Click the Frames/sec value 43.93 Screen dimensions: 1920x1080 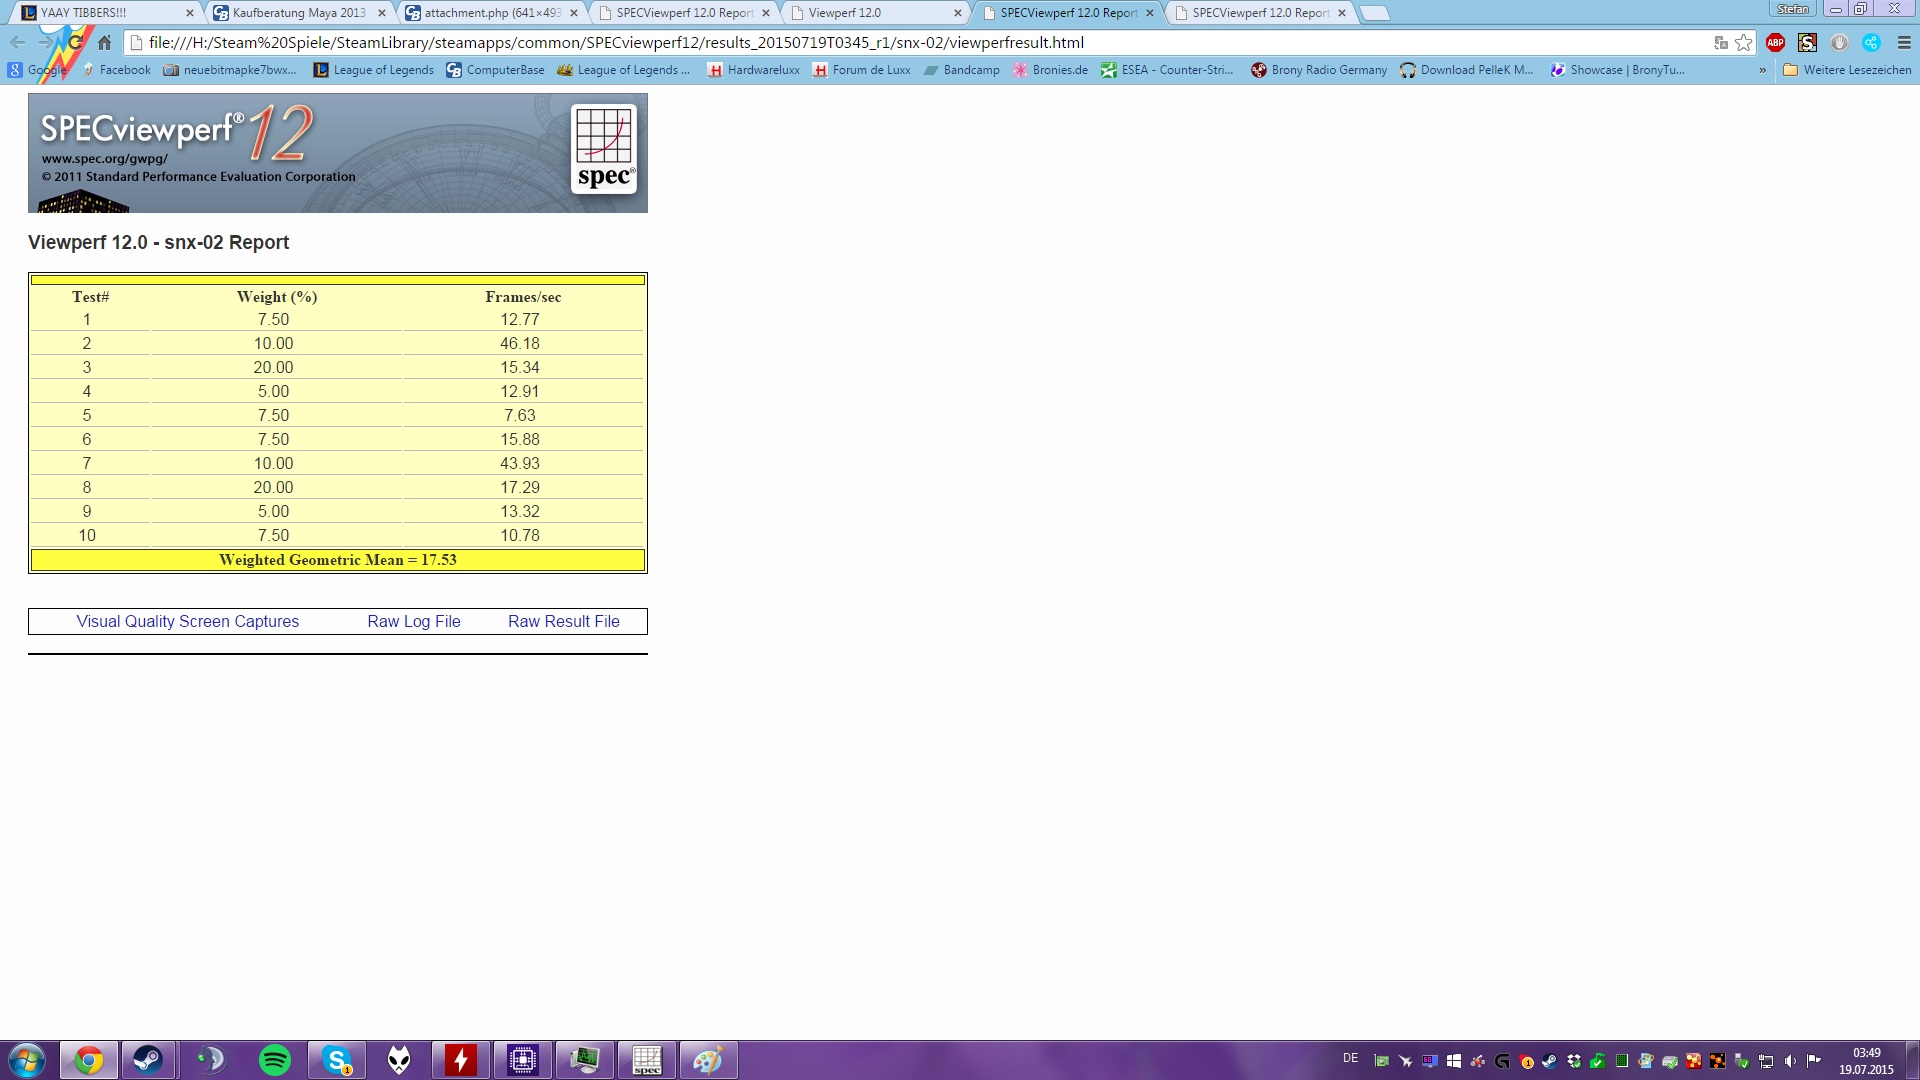520,463
